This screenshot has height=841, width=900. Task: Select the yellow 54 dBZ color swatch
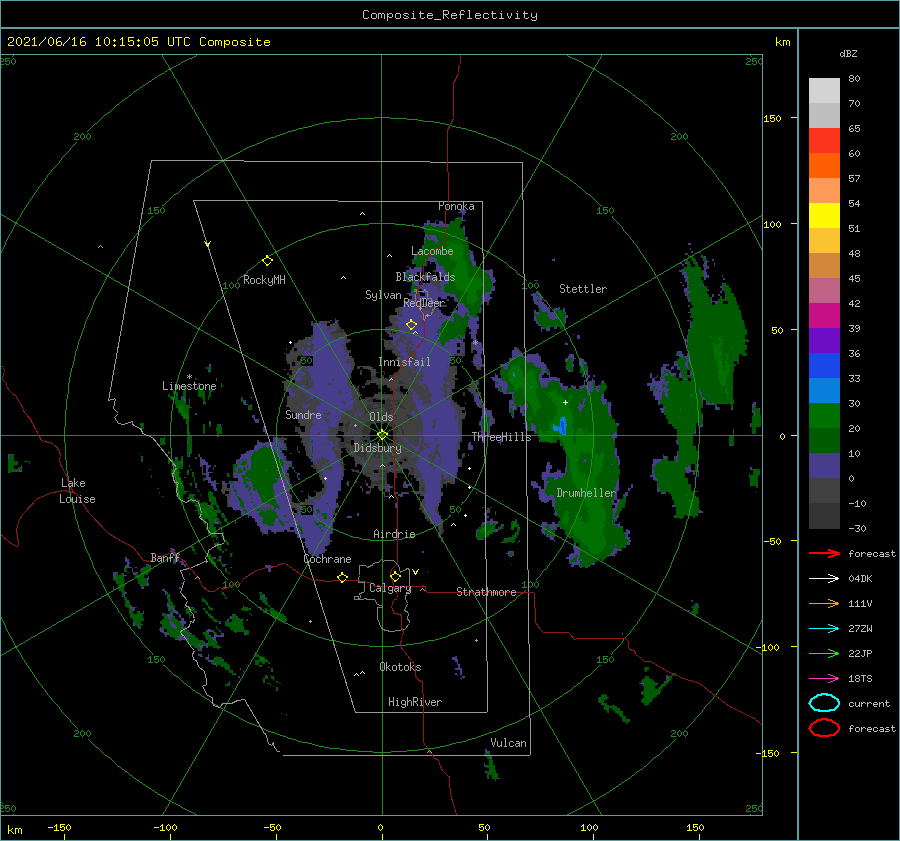pyautogui.click(x=824, y=215)
